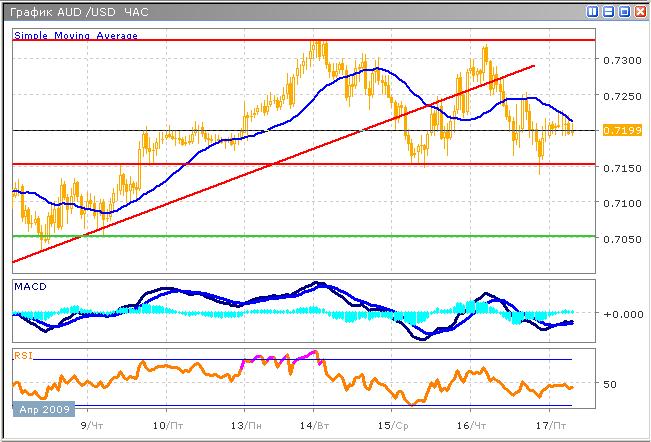Select the green horizontal support line
The width and height of the screenshot is (651, 442).
(x=300, y=236)
